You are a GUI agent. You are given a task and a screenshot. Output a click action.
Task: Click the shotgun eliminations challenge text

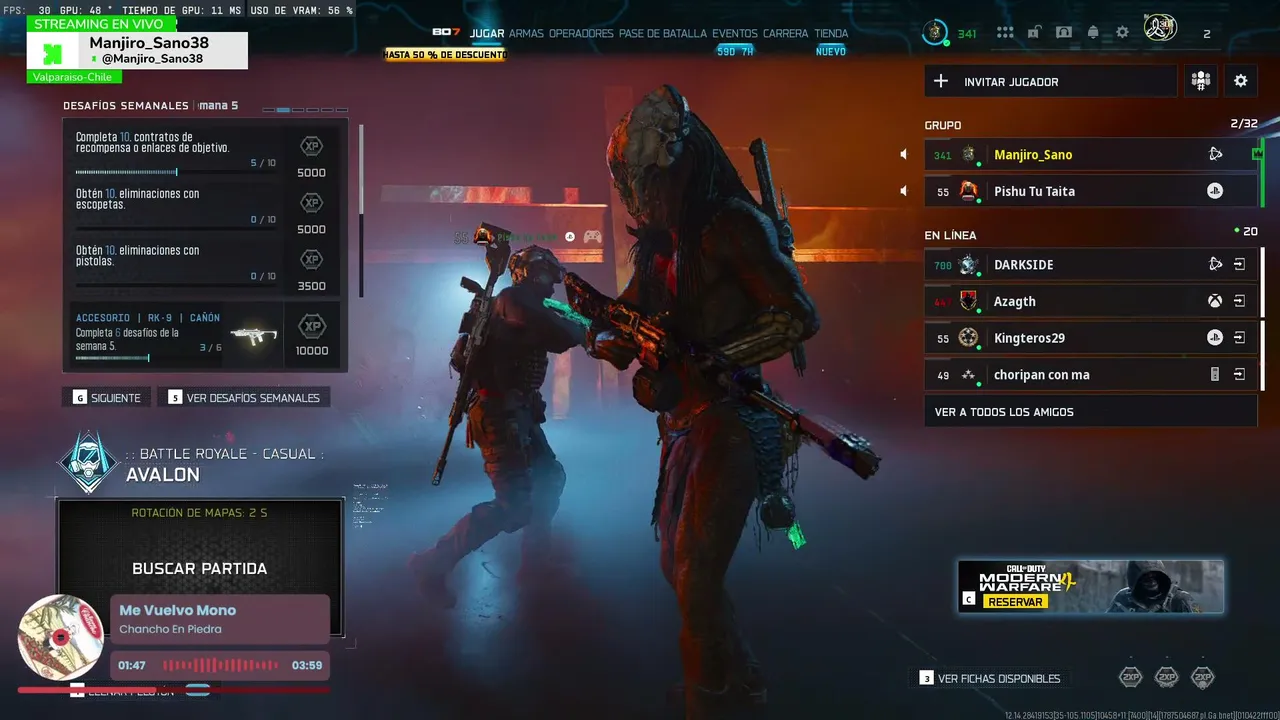click(x=138, y=199)
